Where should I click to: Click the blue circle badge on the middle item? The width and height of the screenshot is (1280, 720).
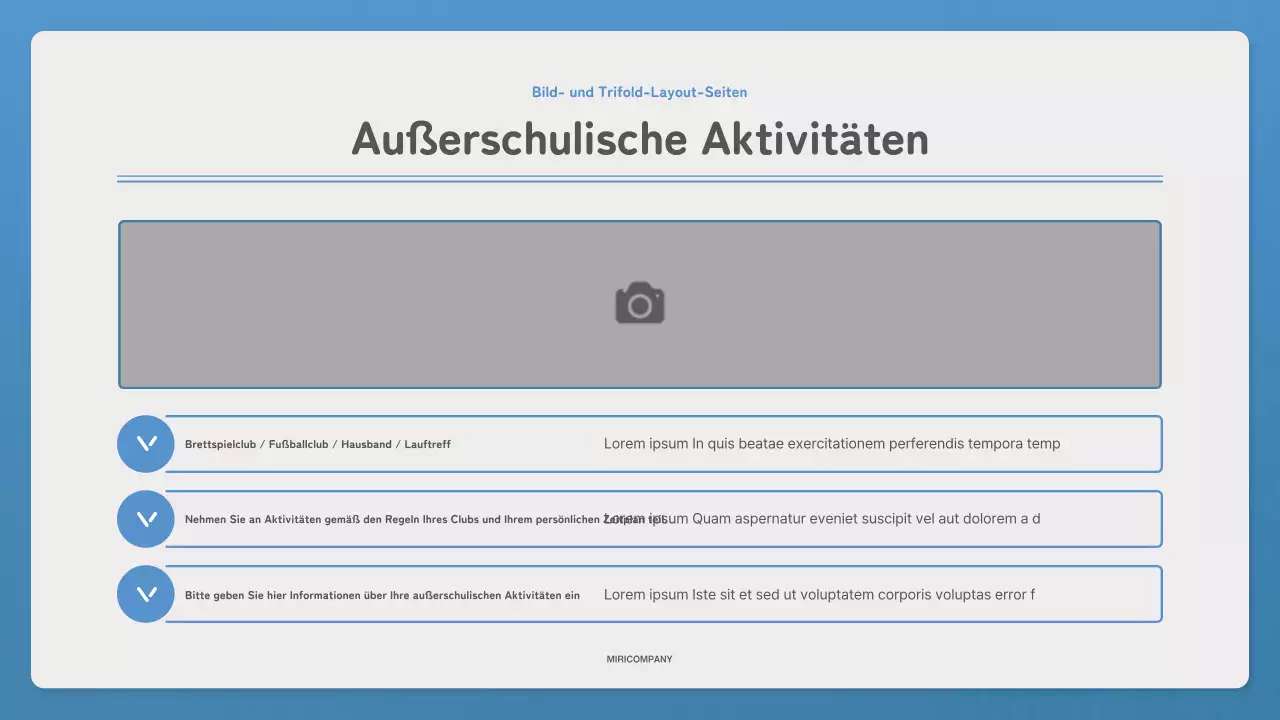point(145,519)
